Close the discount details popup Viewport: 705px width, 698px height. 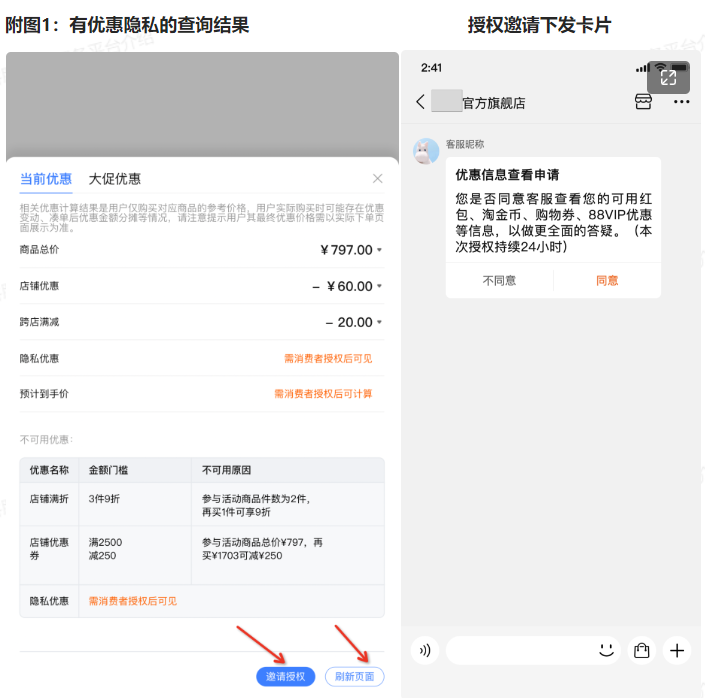pyautogui.click(x=377, y=179)
